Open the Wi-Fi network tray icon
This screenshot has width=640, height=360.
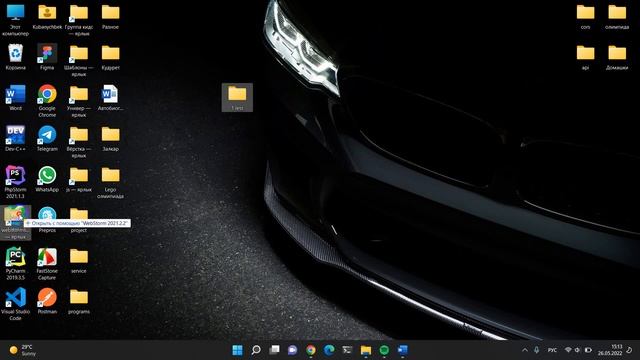coord(568,350)
